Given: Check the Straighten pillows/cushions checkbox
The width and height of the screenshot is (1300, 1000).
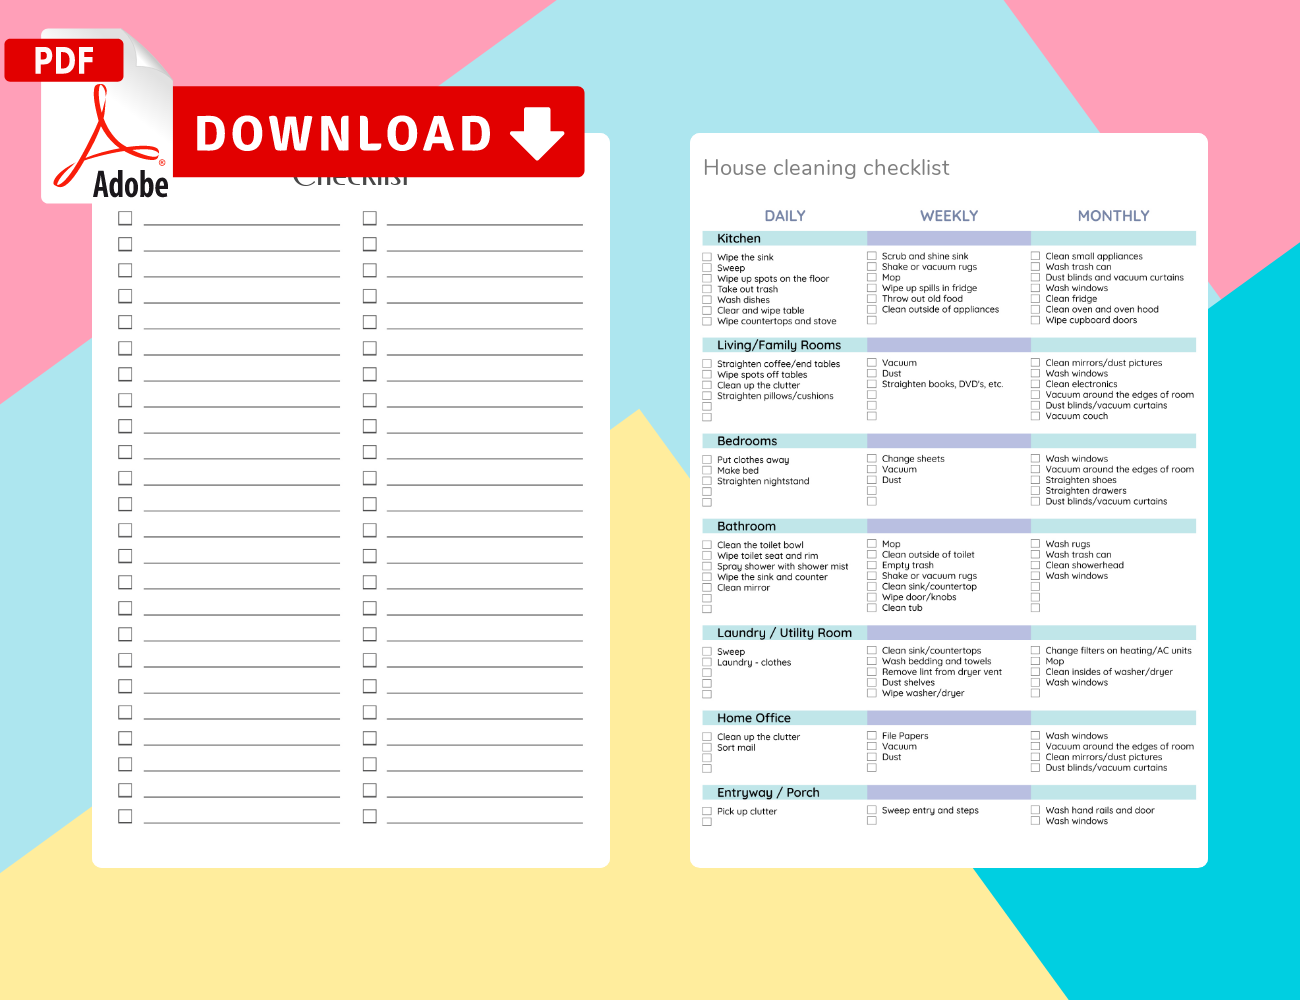Looking at the screenshot, I should point(707,396).
